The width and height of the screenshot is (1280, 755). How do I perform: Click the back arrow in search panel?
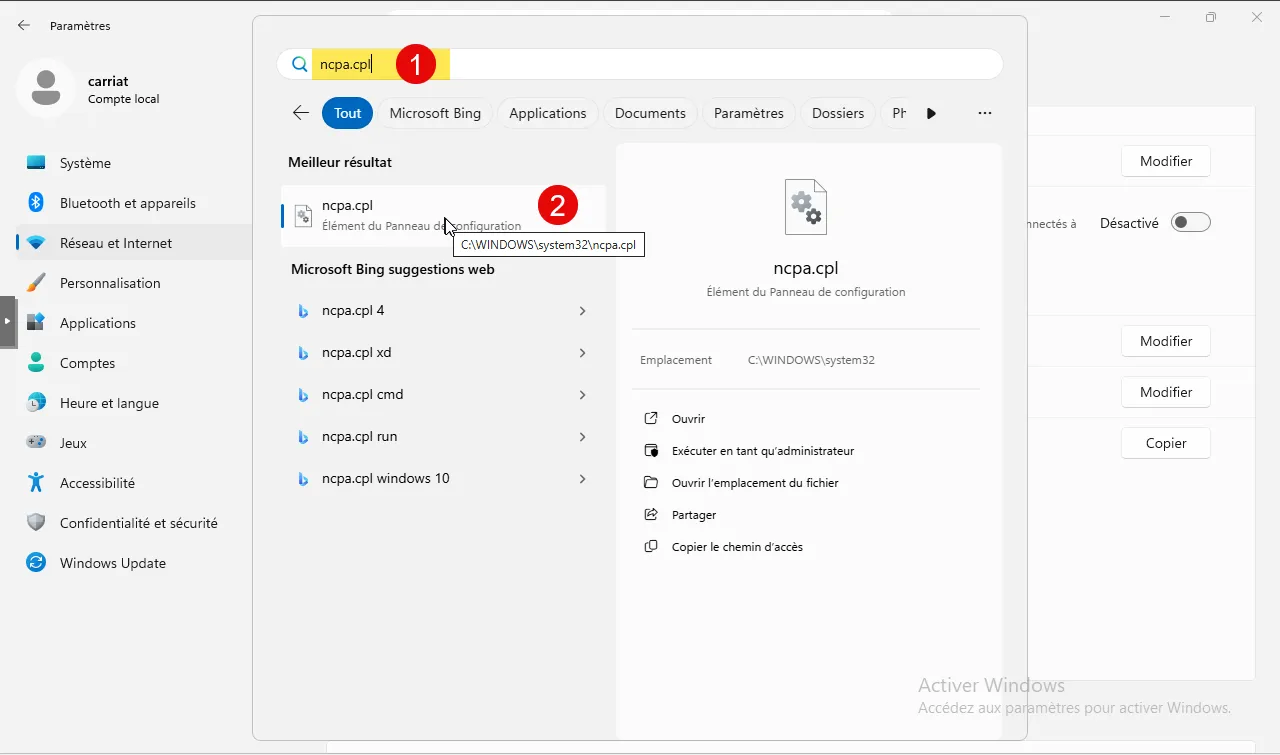[x=300, y=113]
